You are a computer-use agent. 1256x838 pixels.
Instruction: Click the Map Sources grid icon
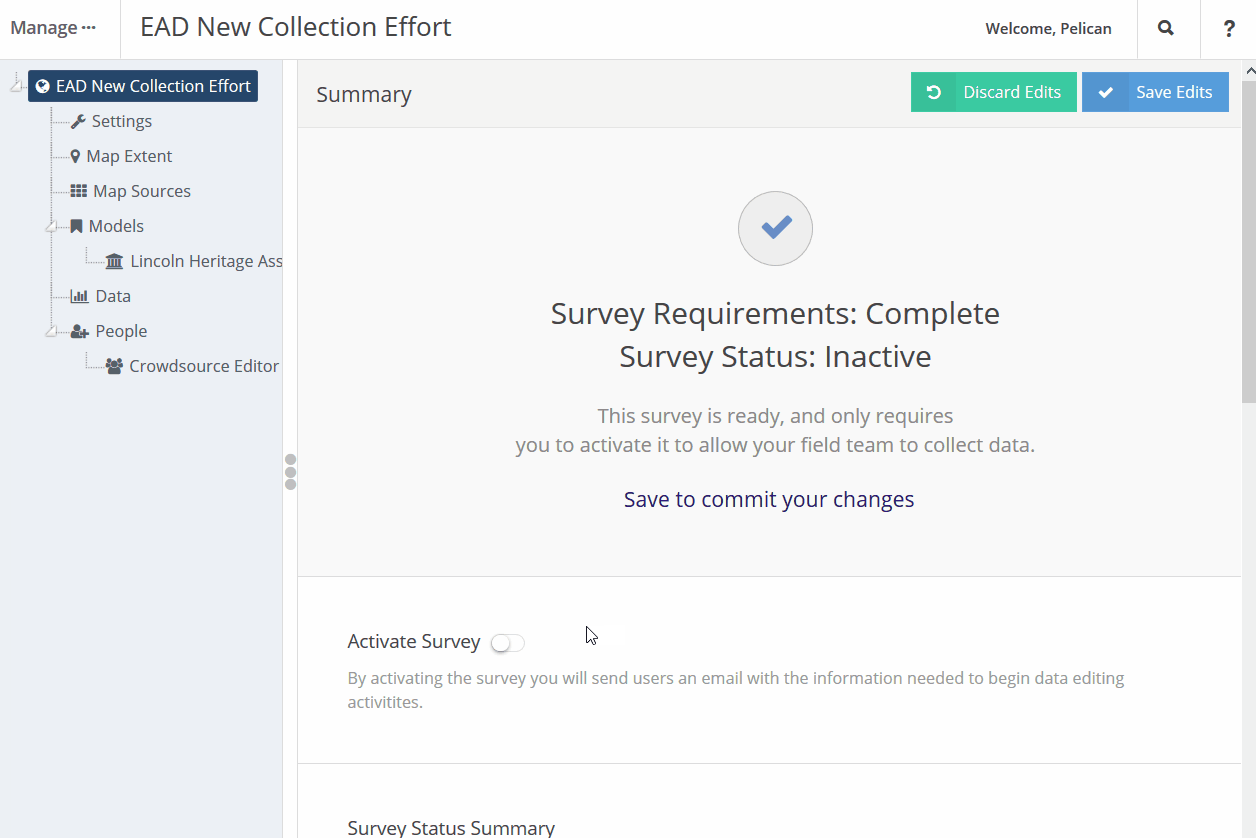pos(78,191)
